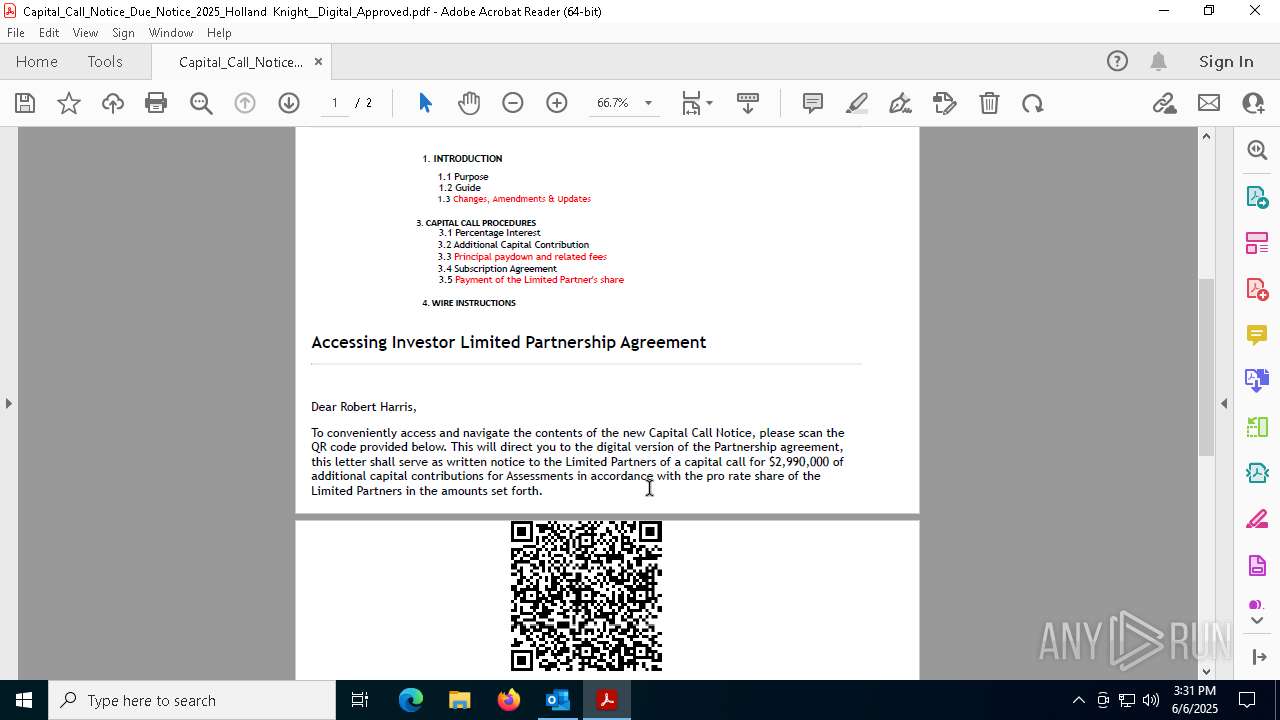Share the file with others
Screen dimensions: 1280x720
(1253, 103)
